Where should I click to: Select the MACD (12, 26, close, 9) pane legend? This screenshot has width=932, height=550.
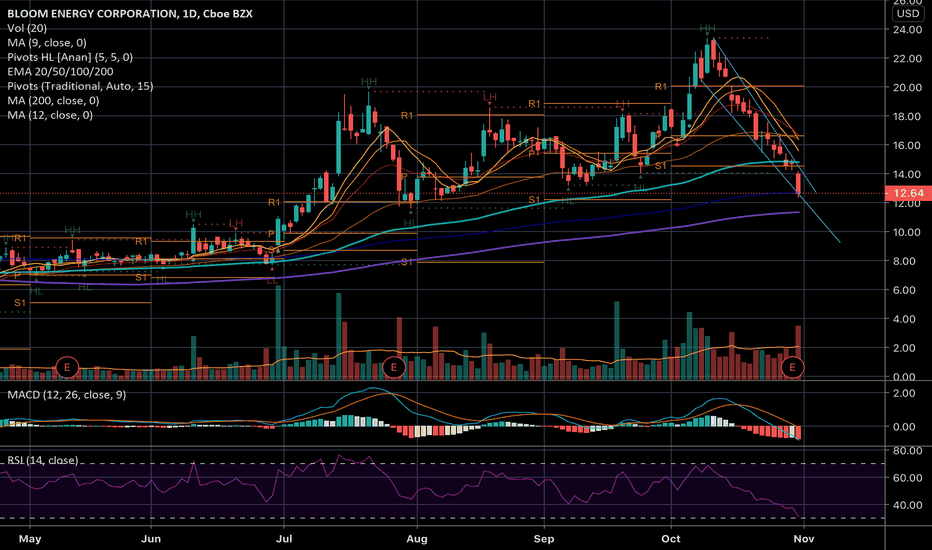(67, 395)
